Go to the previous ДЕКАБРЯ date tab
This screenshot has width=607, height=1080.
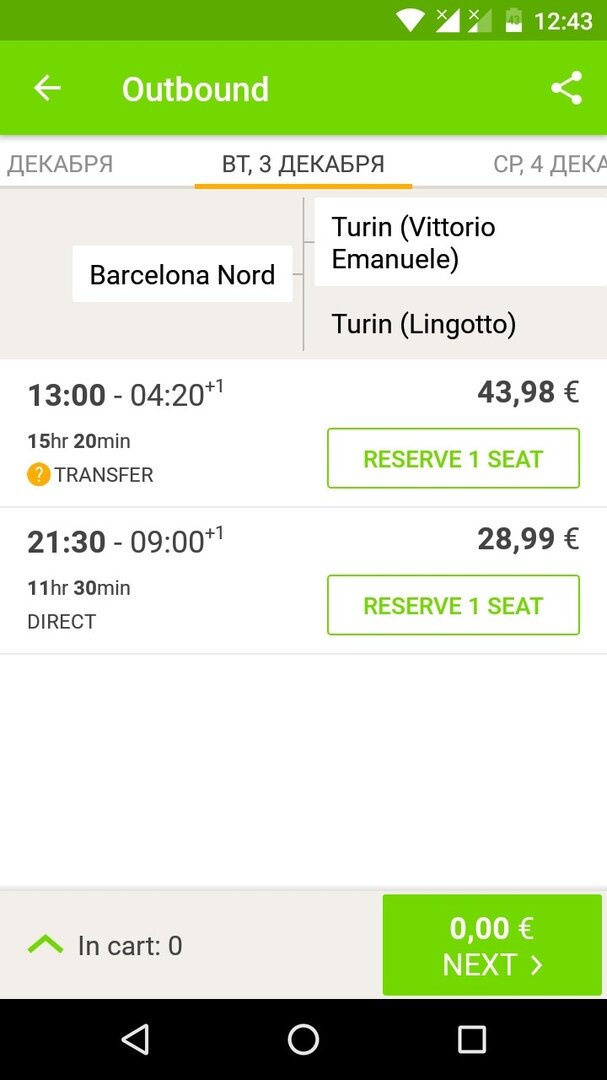coord(60,164)
